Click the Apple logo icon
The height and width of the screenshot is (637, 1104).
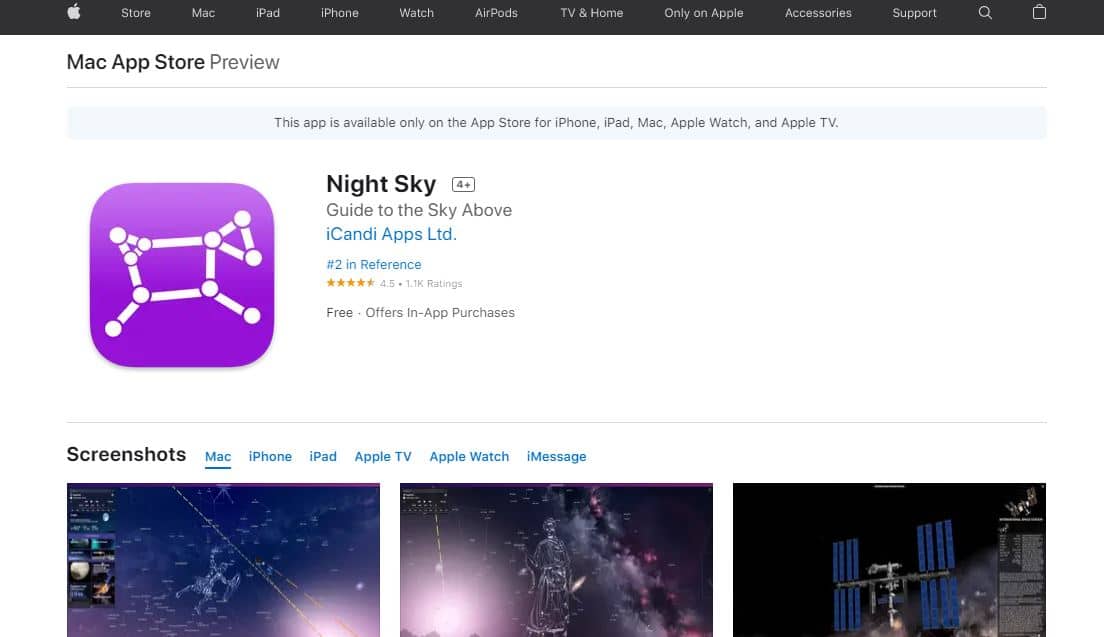(74, 12)
